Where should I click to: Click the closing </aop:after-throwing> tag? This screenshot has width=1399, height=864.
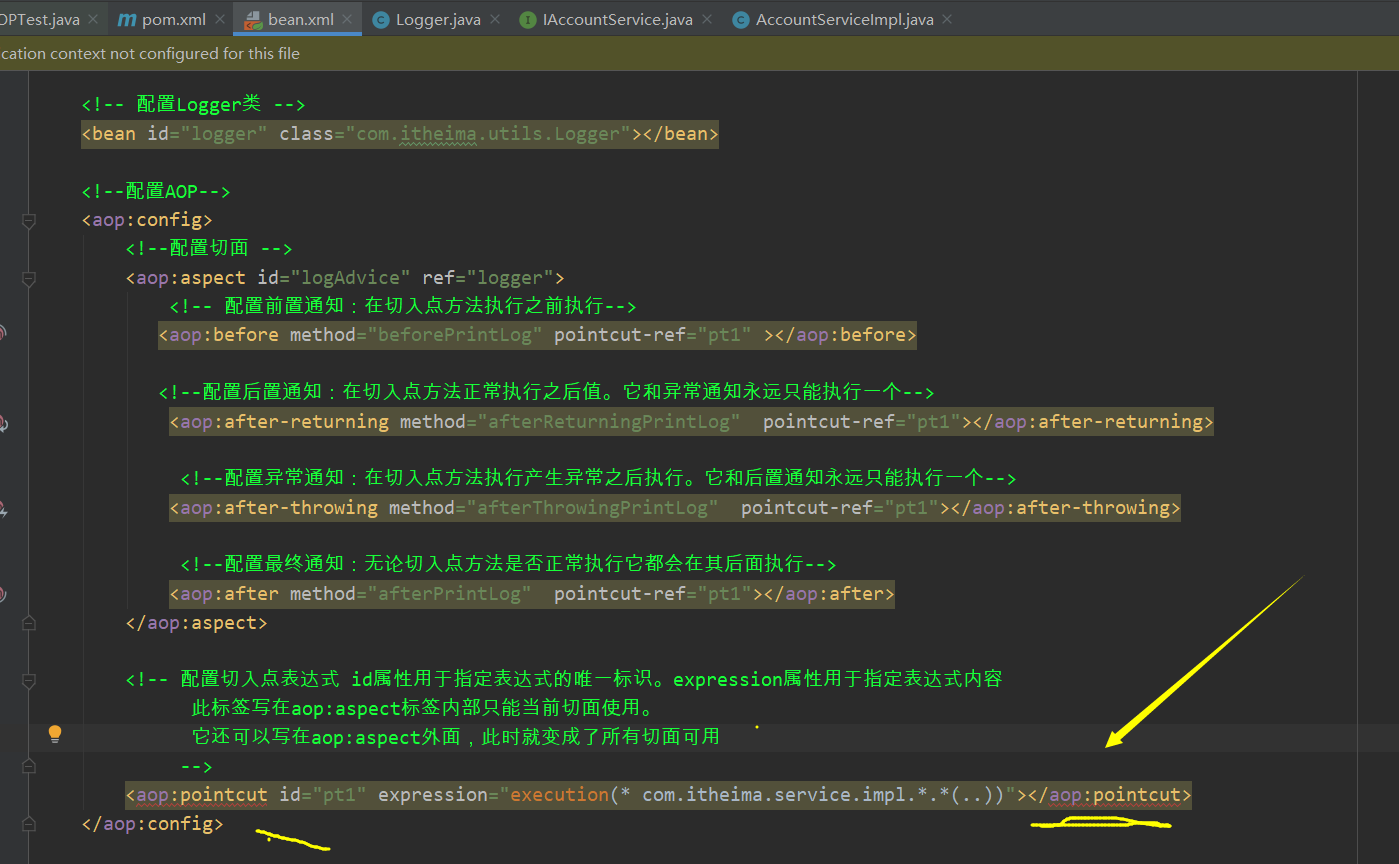[1066, 507]
